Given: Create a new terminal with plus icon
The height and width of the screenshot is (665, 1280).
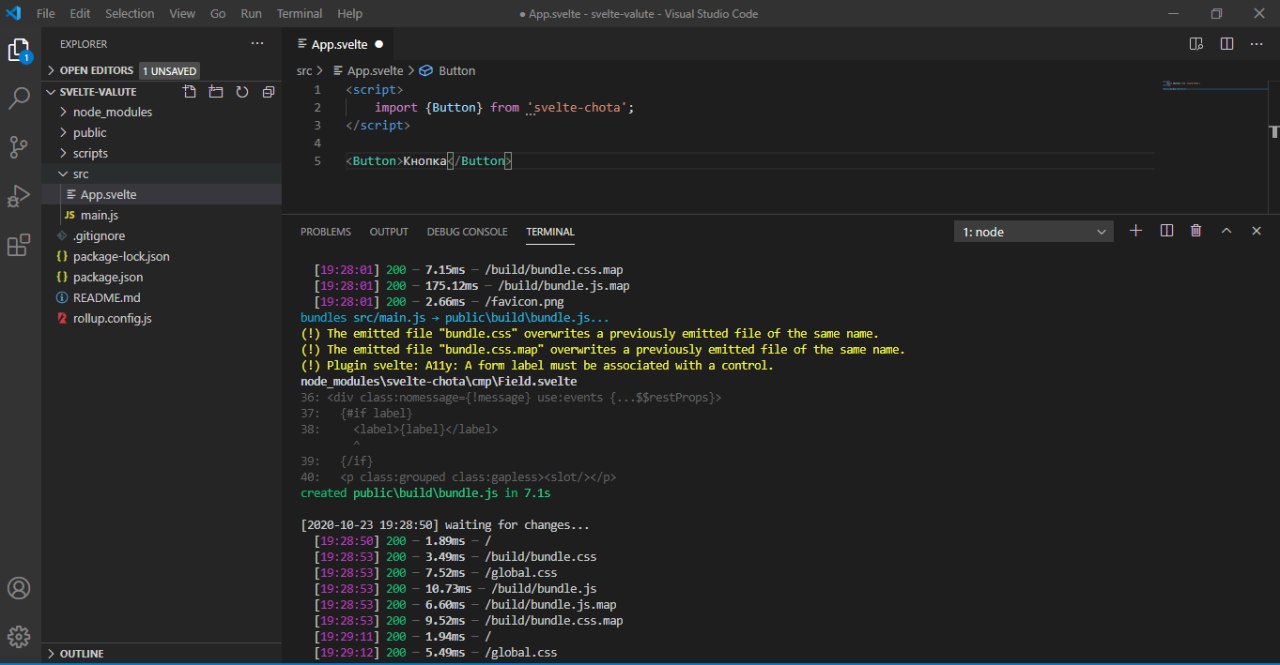Looking at the screenshot, I should coord(1135,231).
